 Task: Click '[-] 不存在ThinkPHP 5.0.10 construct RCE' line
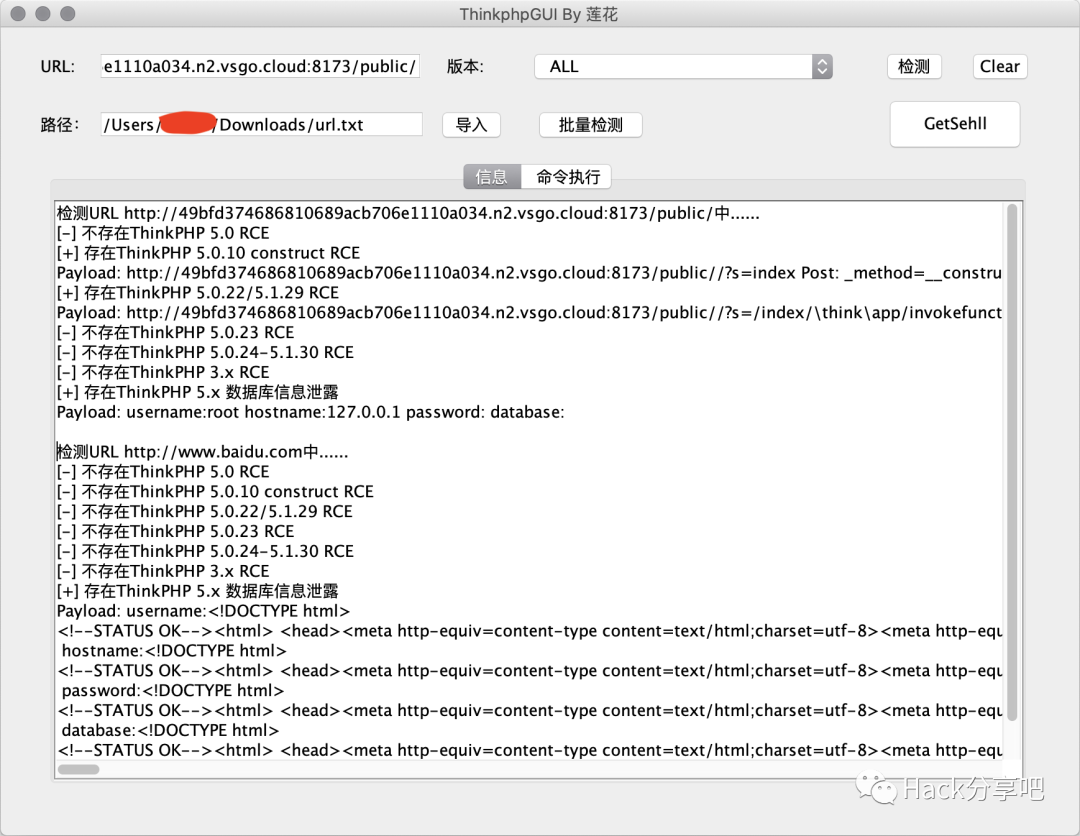pyautogui.click(x=215, y=492)
